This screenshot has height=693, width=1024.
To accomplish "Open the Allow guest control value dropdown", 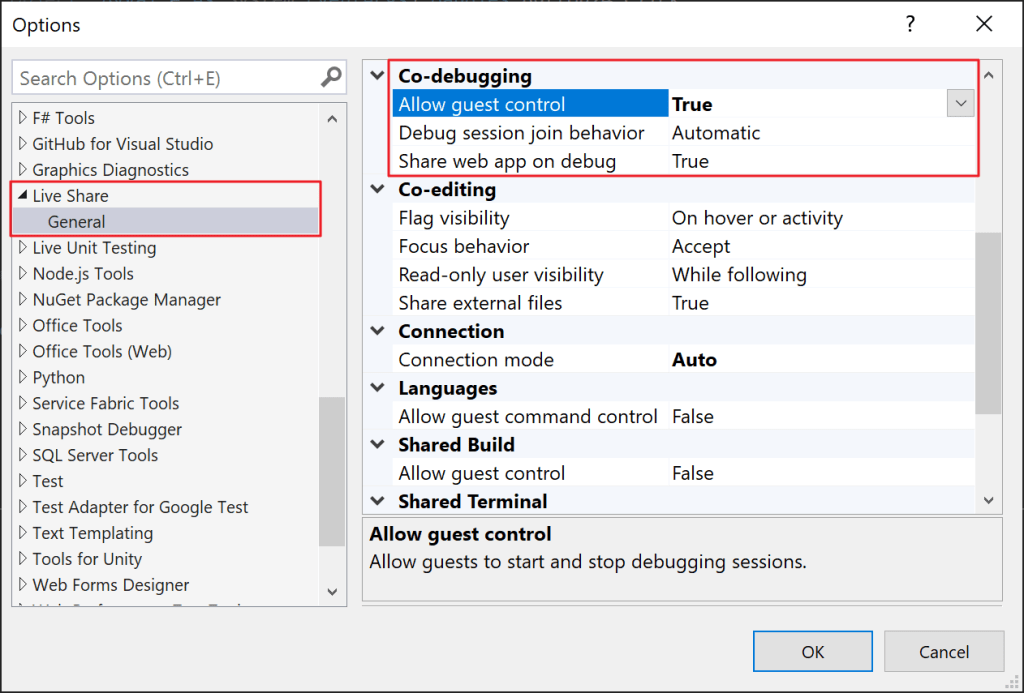I will tap(959, 103).
